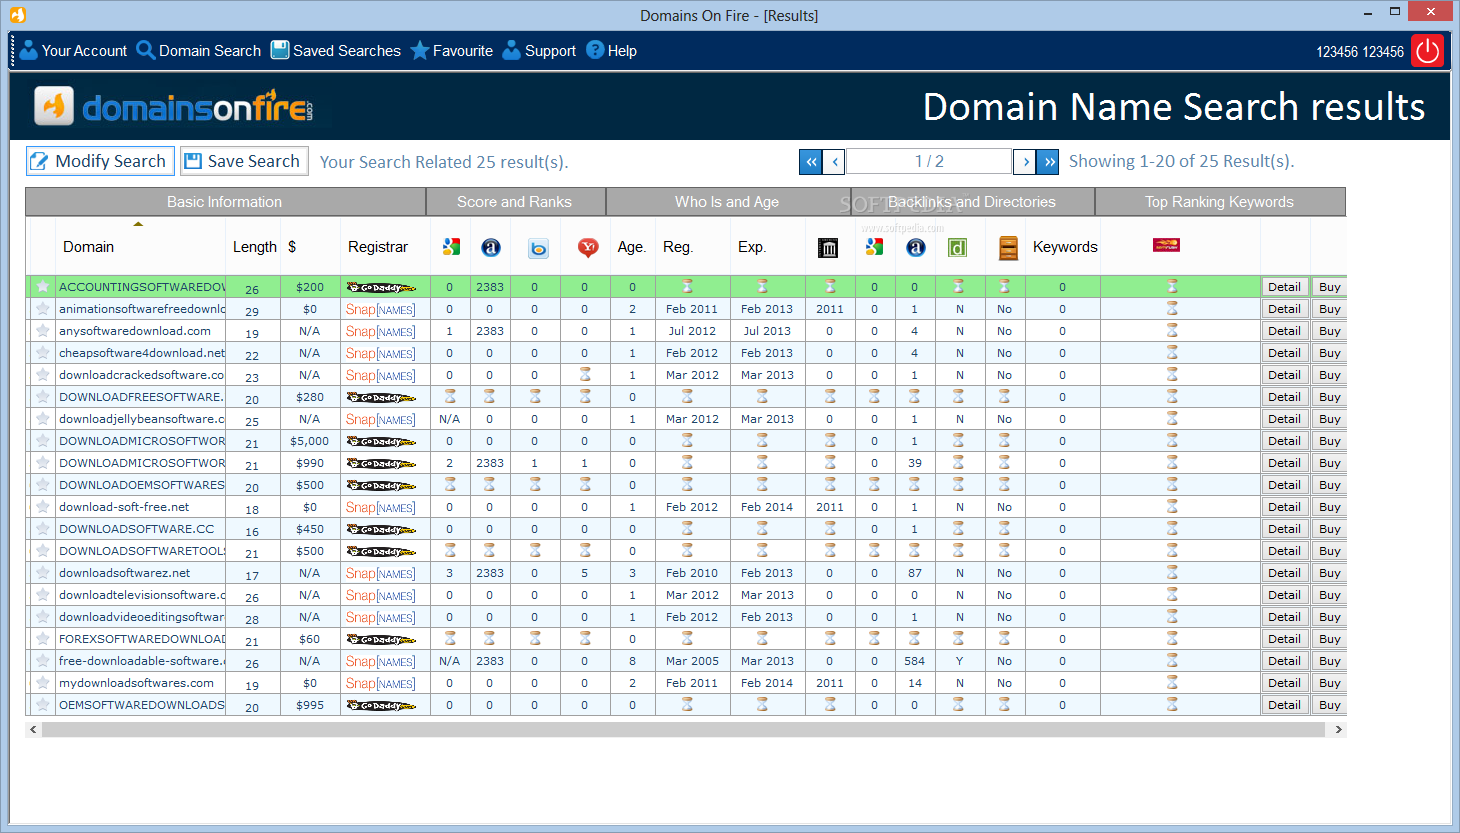Click the page number field 1 / 2
1460x833 pixels.
click(x=929, y=161)
